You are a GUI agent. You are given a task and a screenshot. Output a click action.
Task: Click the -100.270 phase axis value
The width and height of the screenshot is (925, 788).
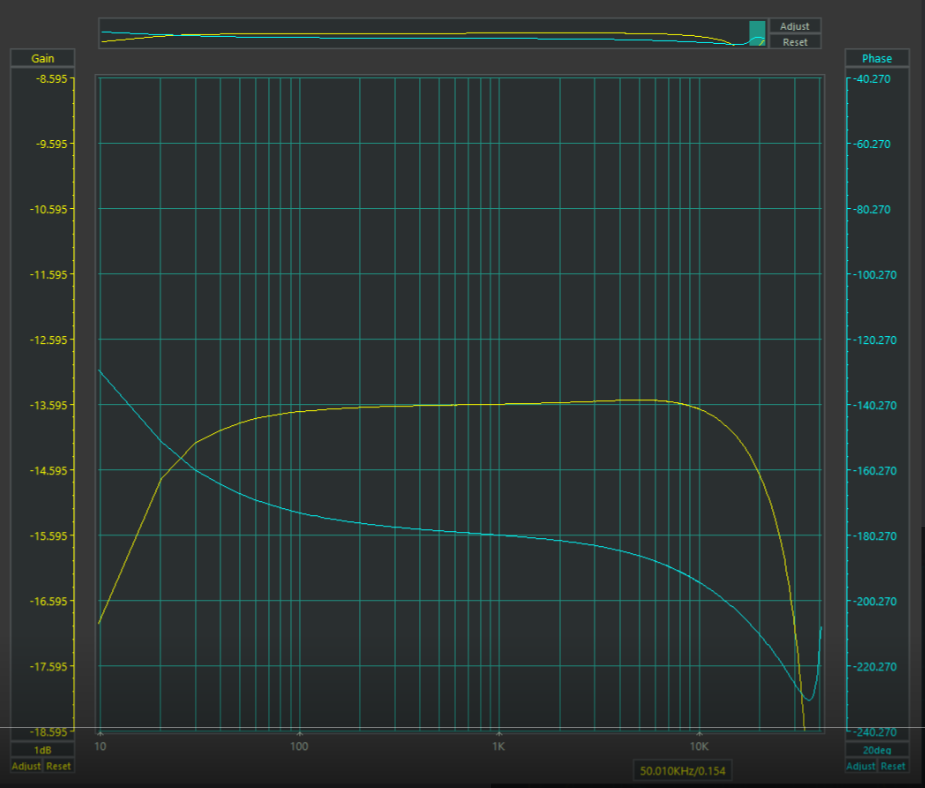click(874, 274)
